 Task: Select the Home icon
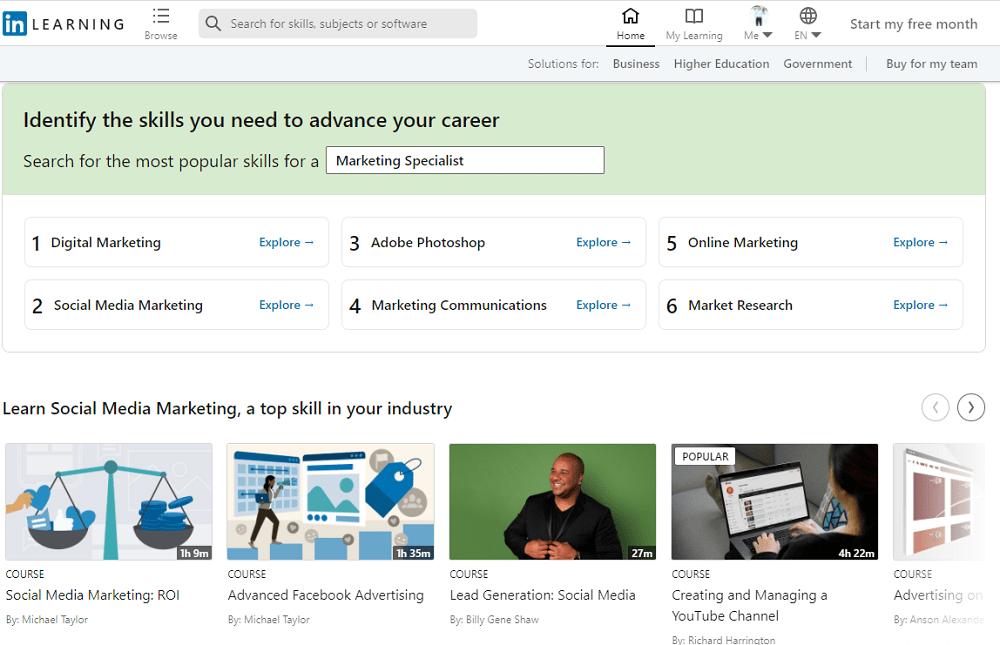pyautogui.click(x=630, y=17)
